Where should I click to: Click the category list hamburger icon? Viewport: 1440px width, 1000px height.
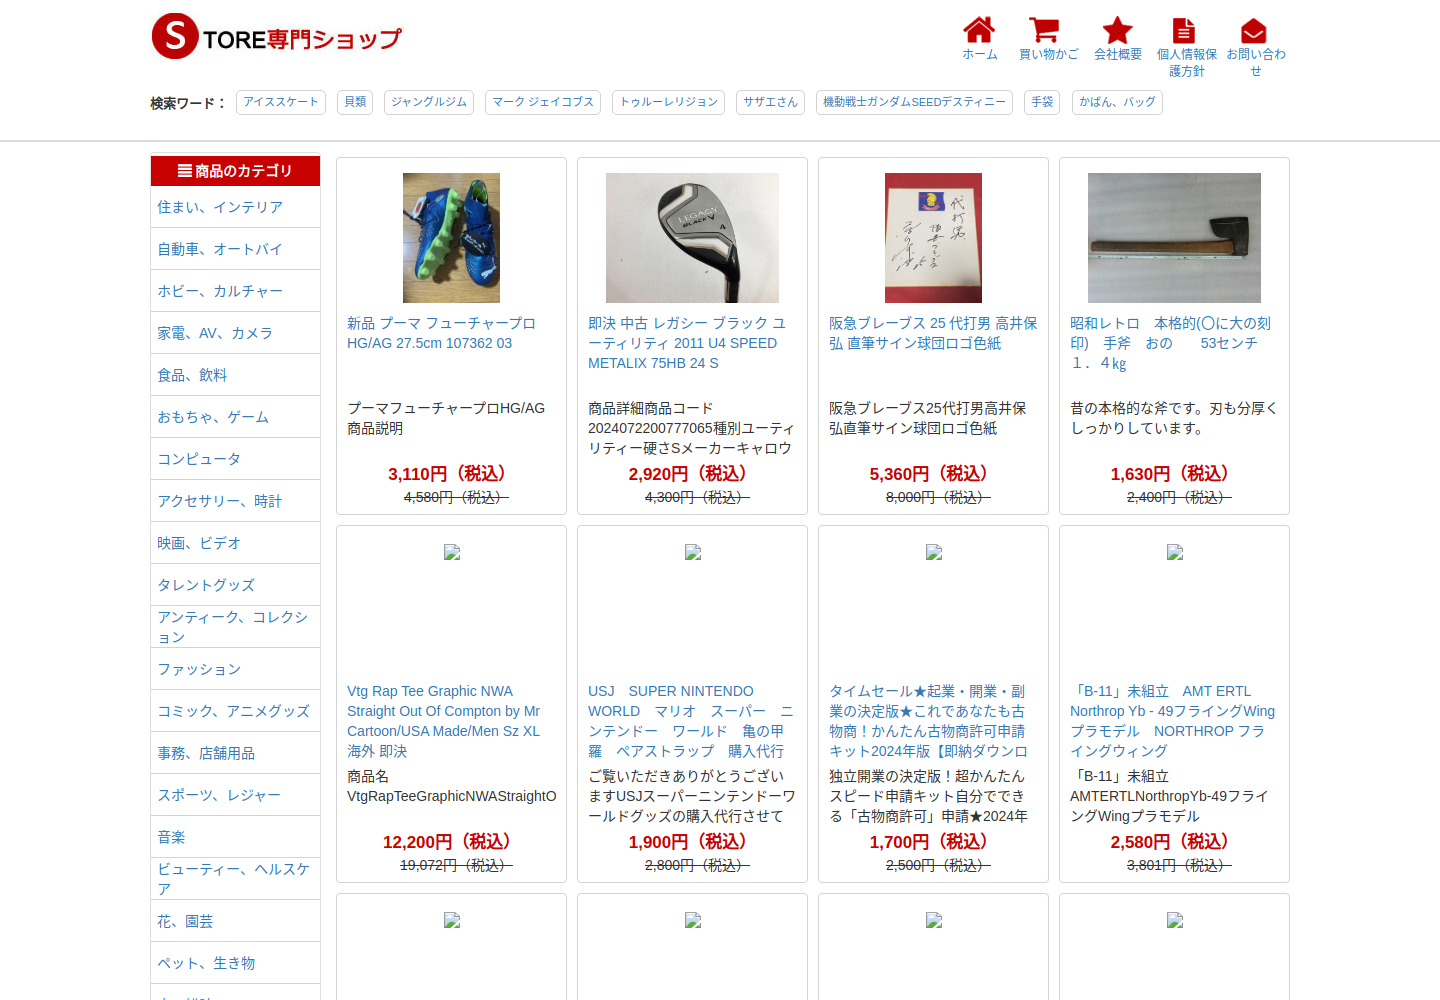coord(185,171)
